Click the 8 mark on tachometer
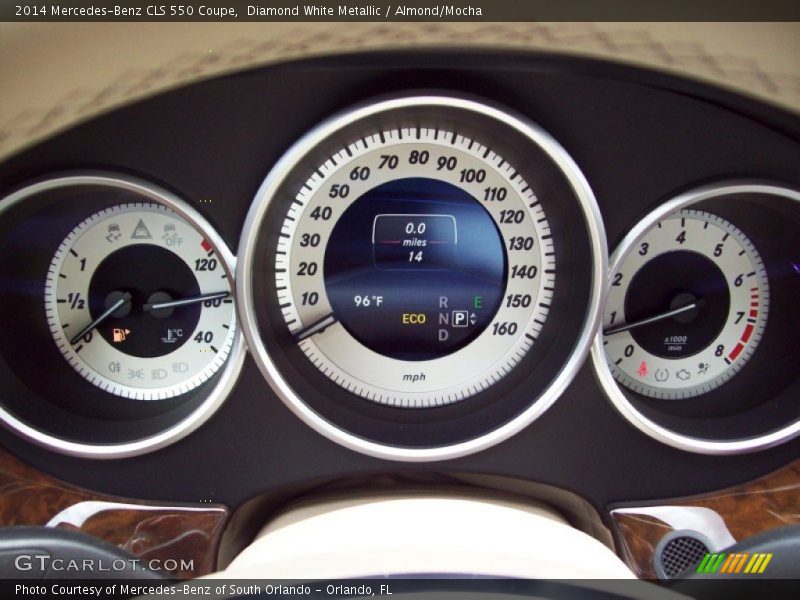Screen dimensions: 800x600 tap(719, 351)
